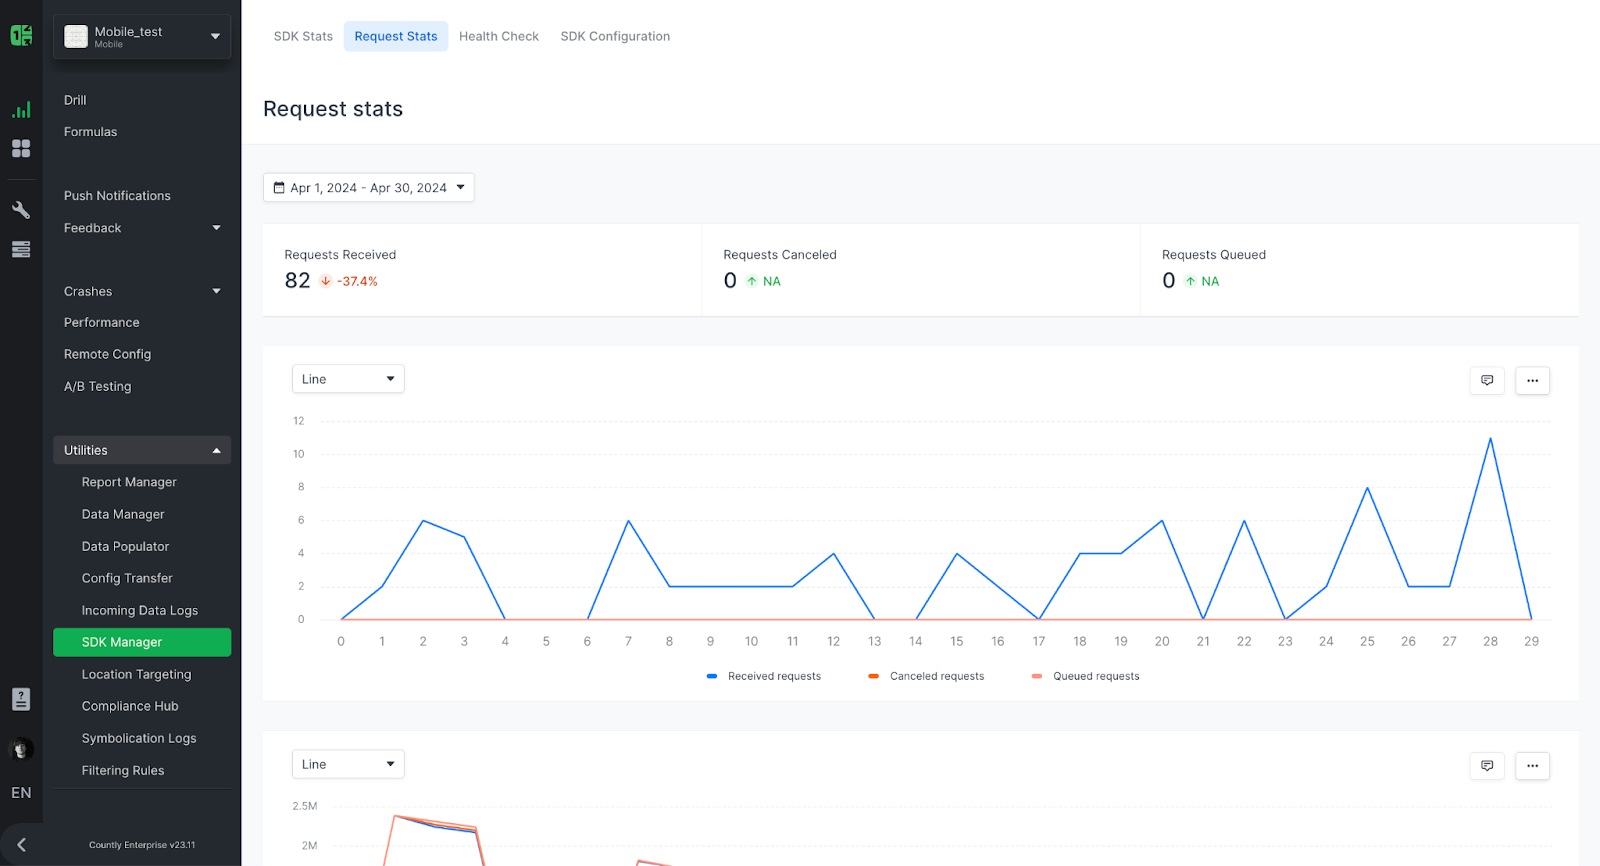The width and height of the screenshot is (1600, 866).
Task: Change second chart type Line dropdown
Action: (x=348, y=764)
